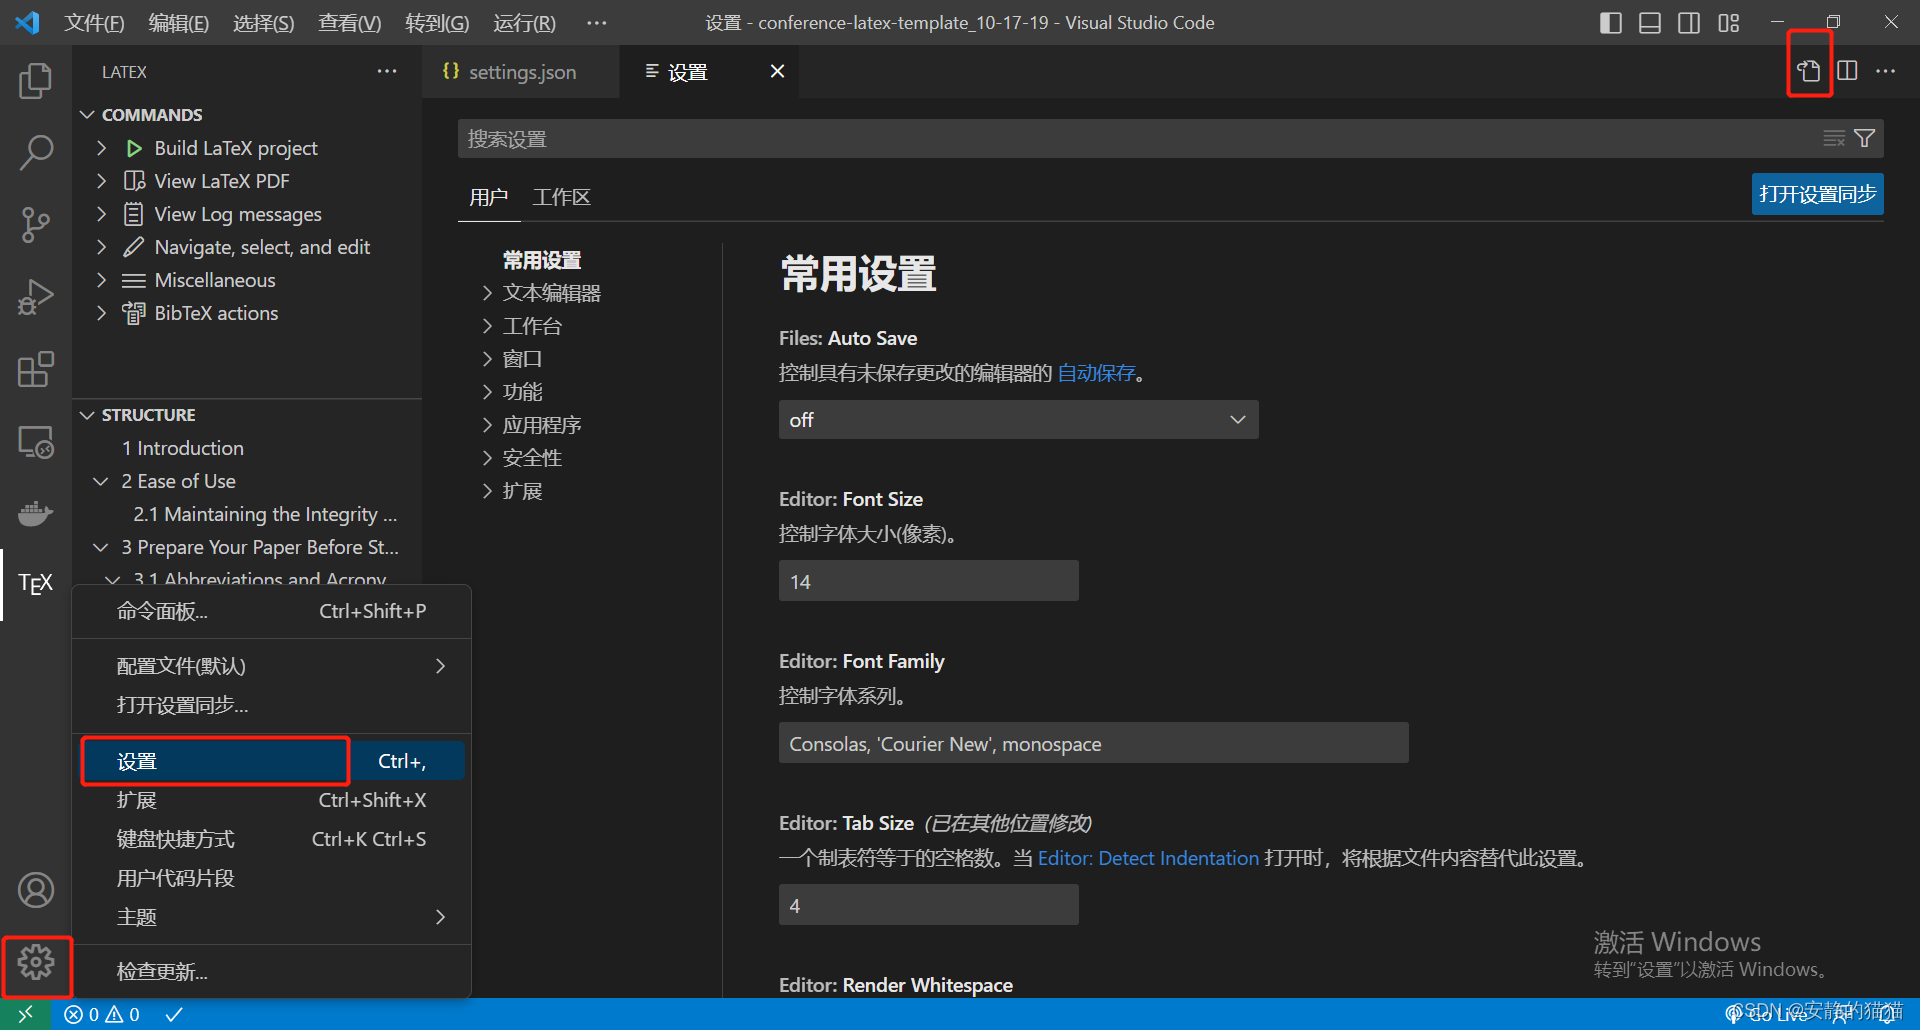
Task: Switch to 工作区 settings tab
Action: pyautogui.click(x=561, y=197)
